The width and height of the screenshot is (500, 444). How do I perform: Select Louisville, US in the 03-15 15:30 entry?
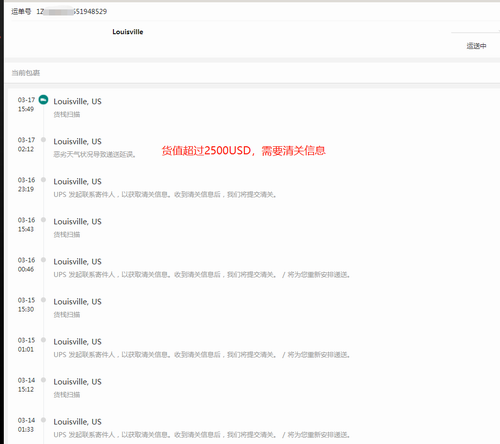click(77, 301)
